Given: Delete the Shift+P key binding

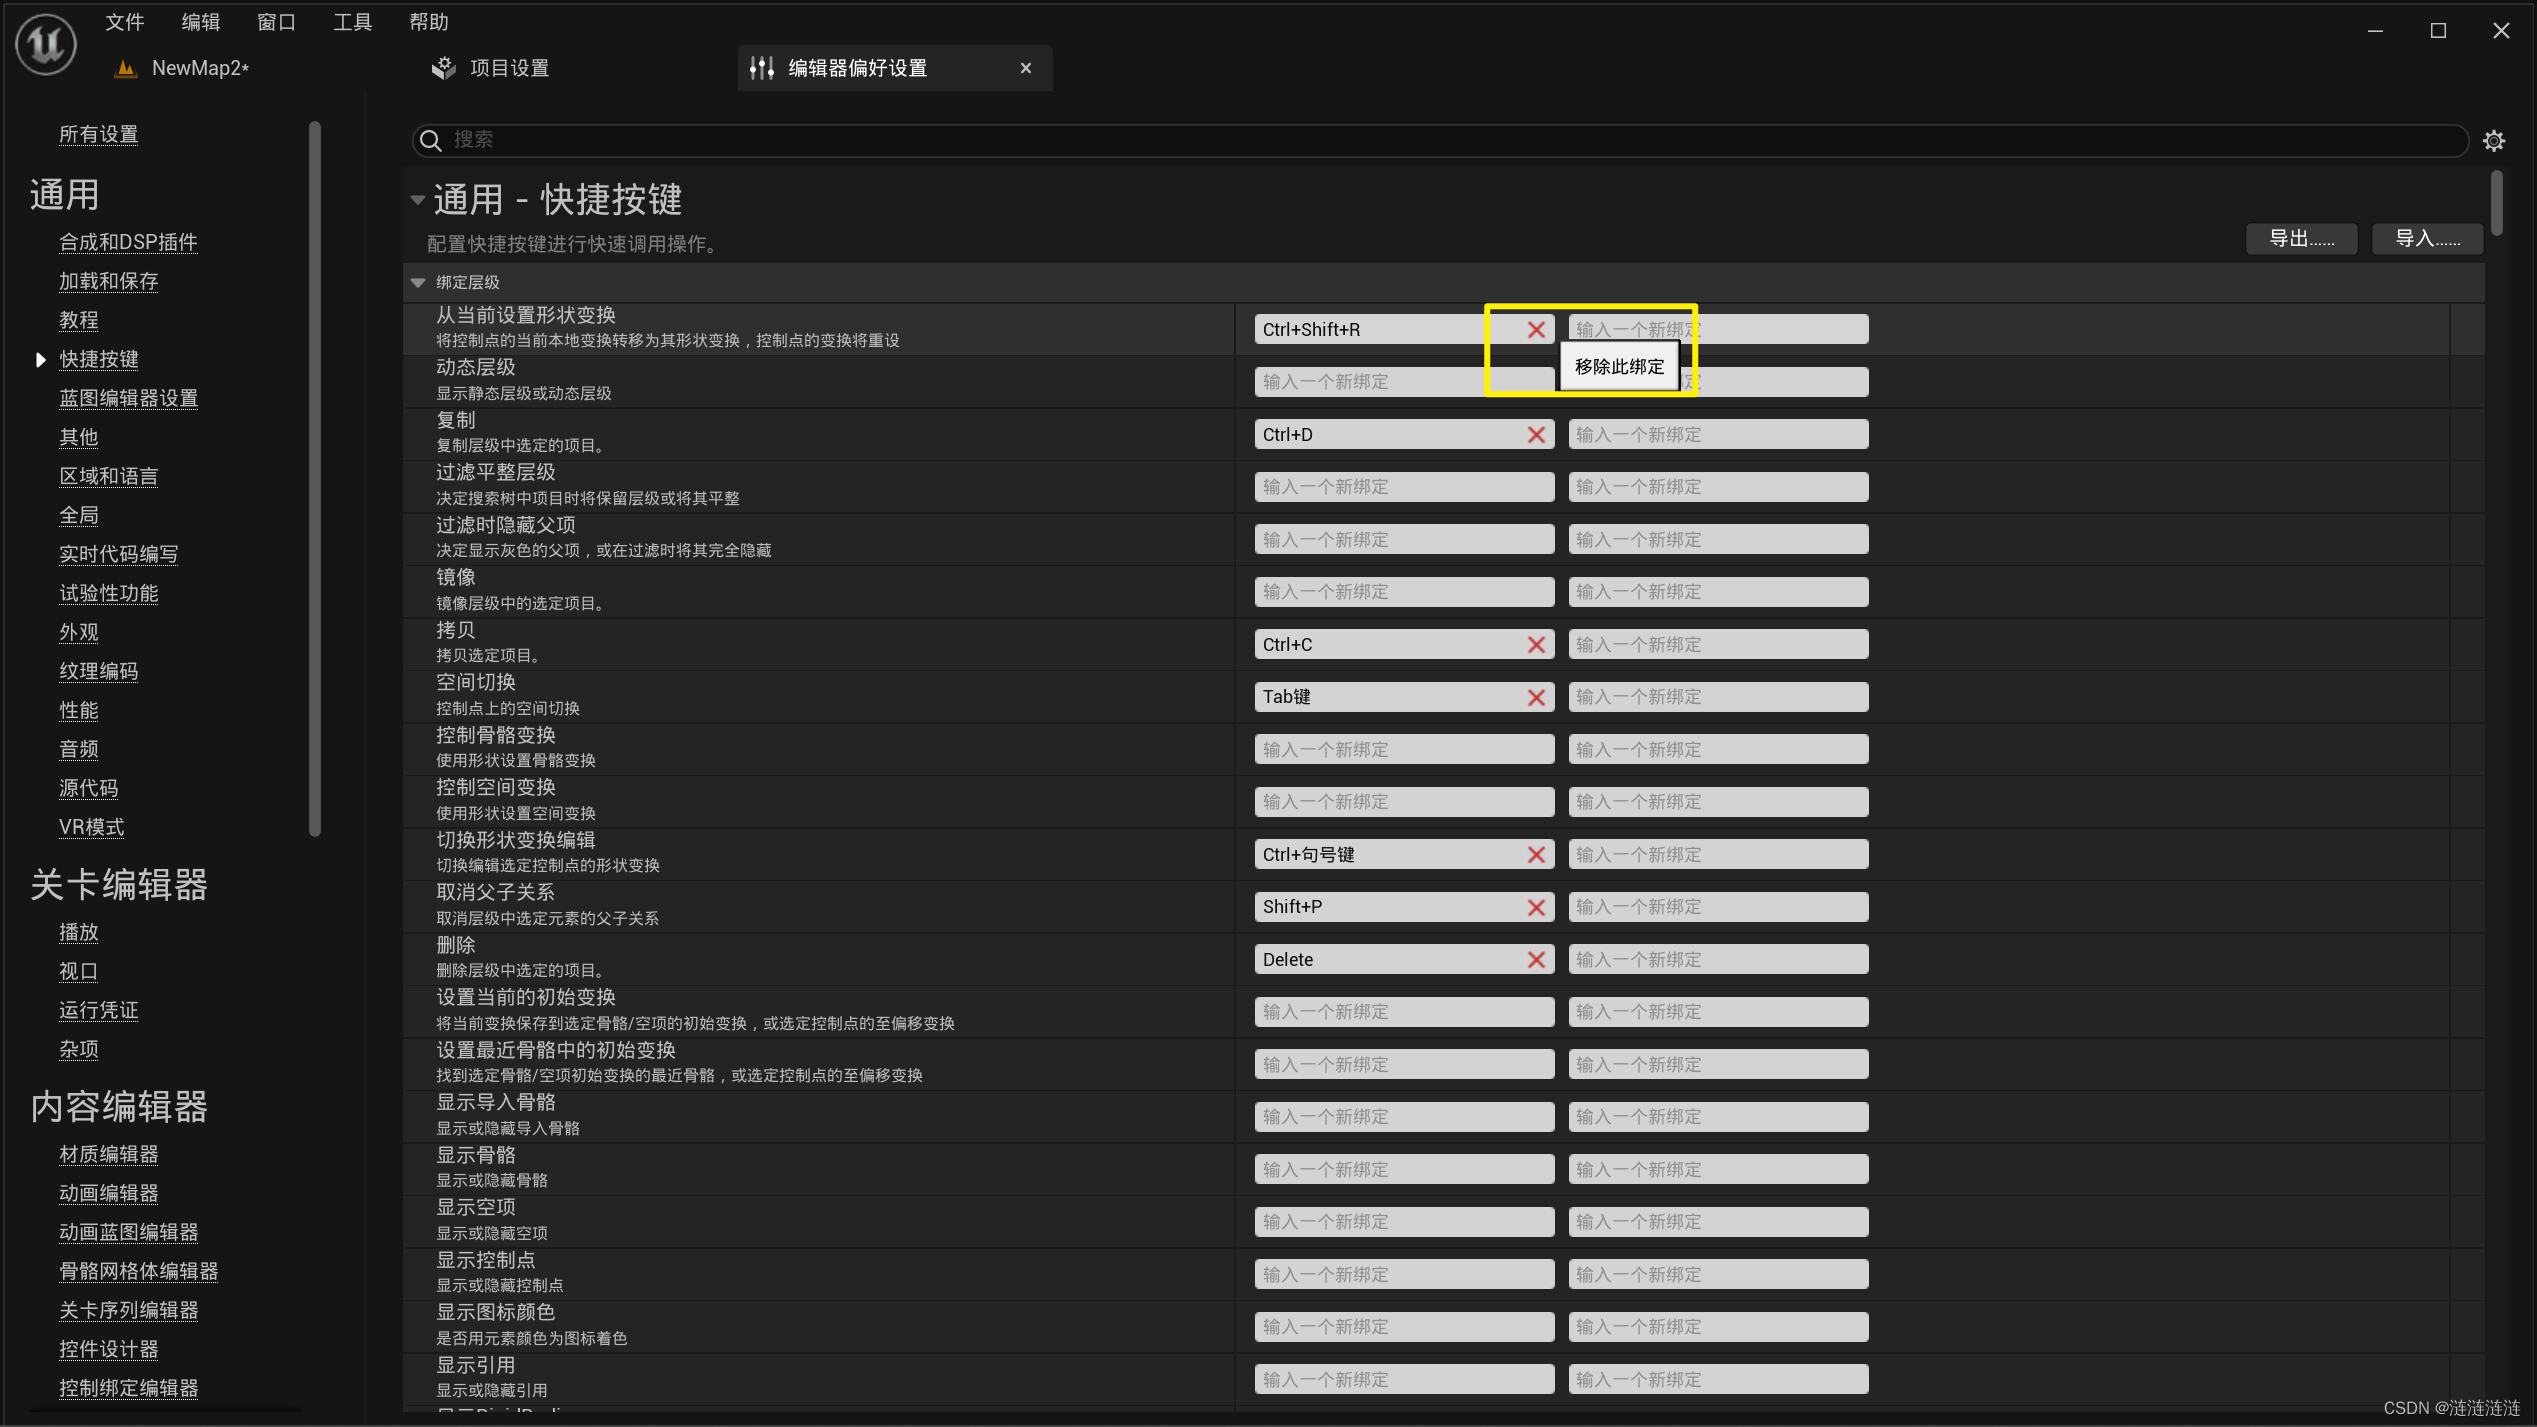Looking at the screenshot, I should coord(1536,908).
